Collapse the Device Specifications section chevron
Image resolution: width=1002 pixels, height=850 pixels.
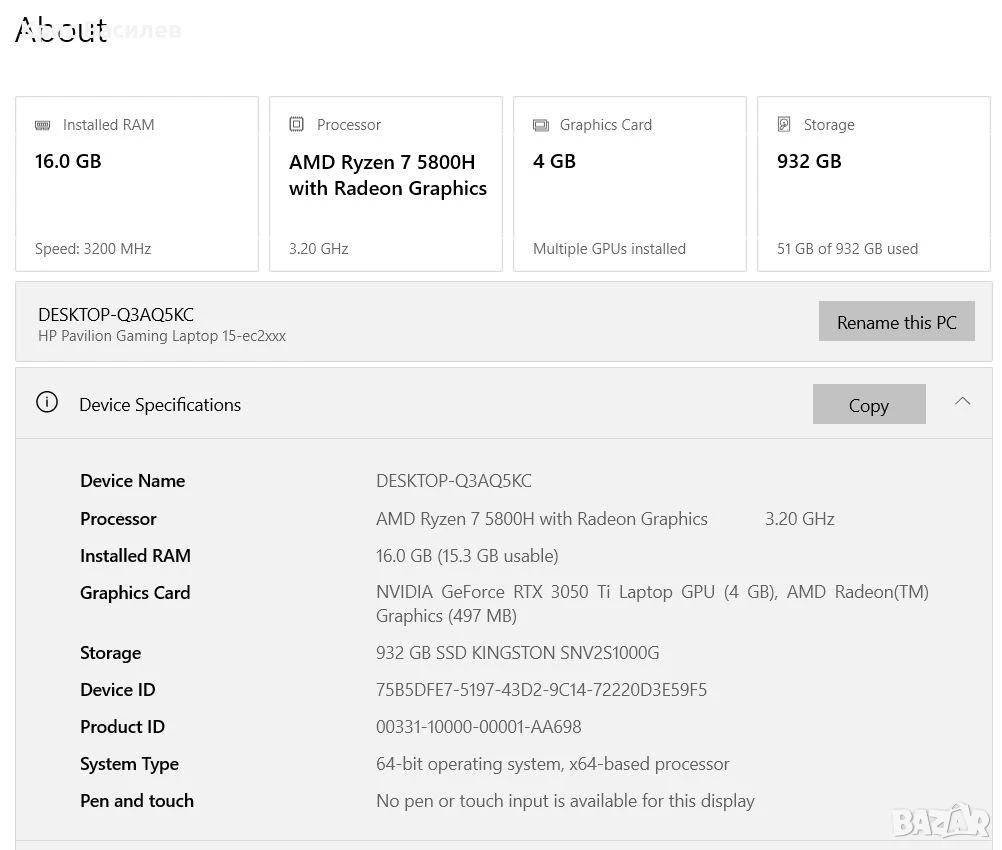962,401
